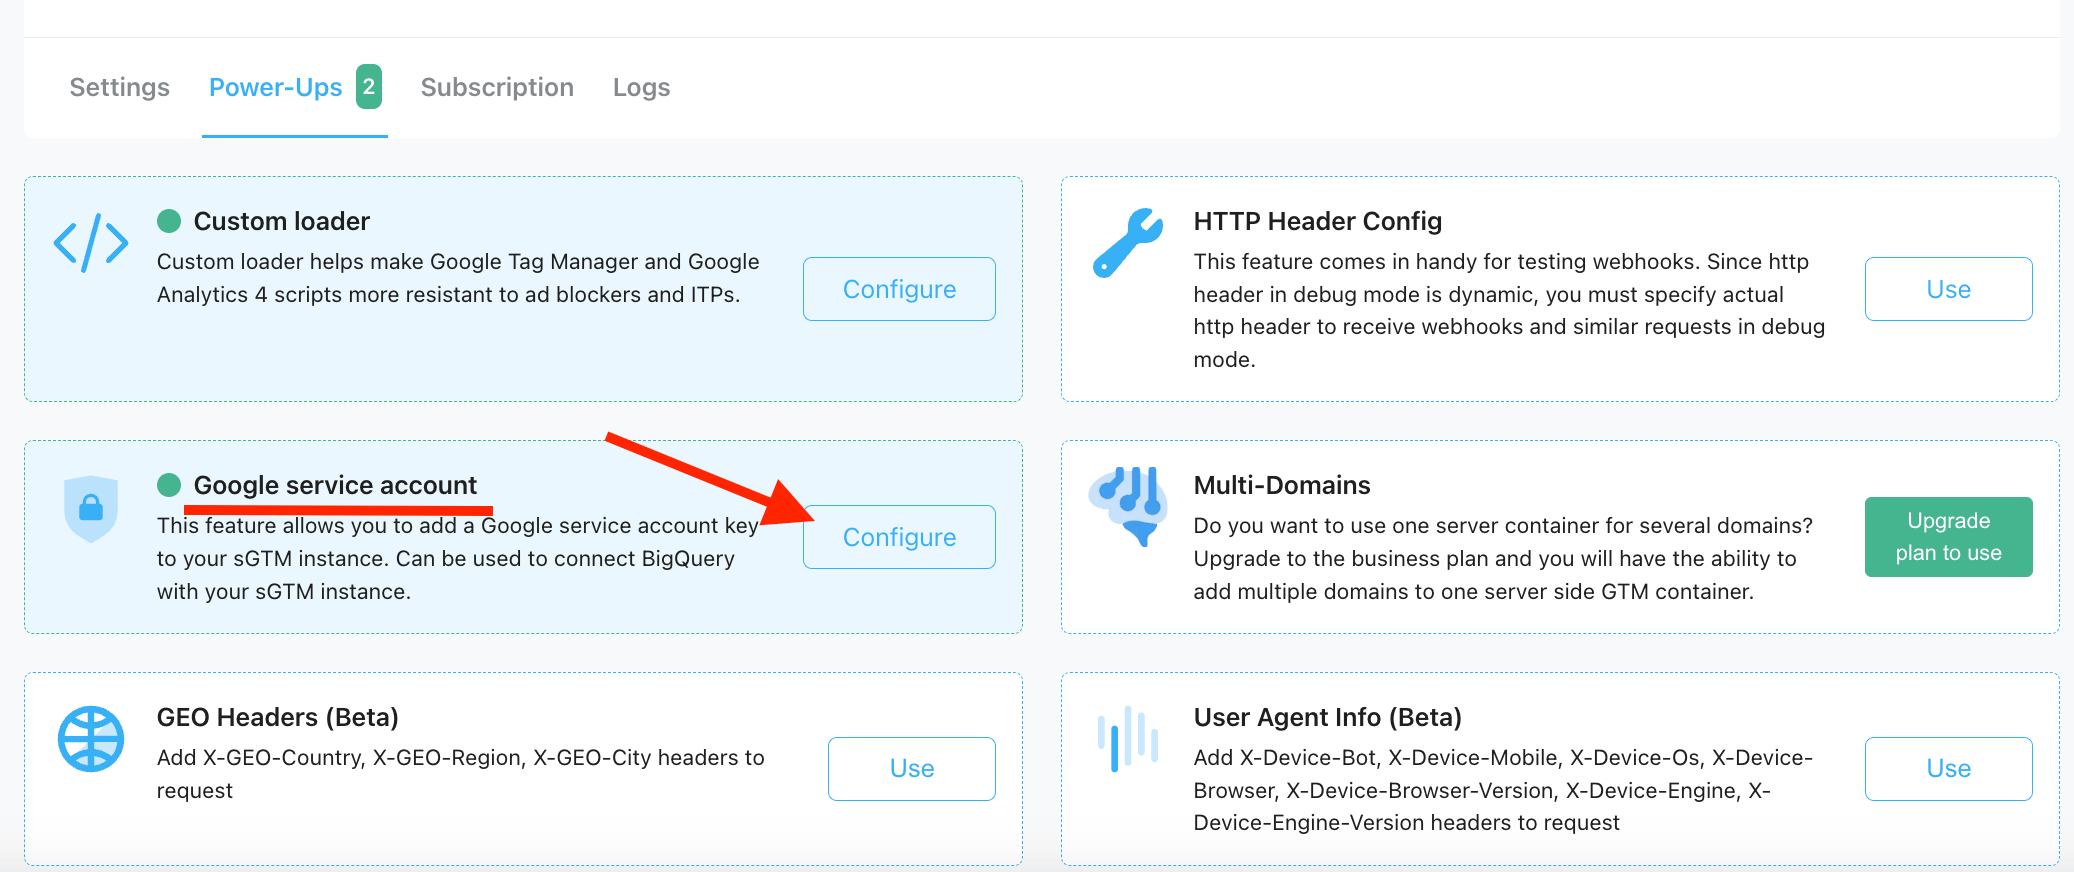Image resolution: width=2074 pixels, height=872 pixels.
Task: Click the Custom loader title
Action: pos(282,221)
